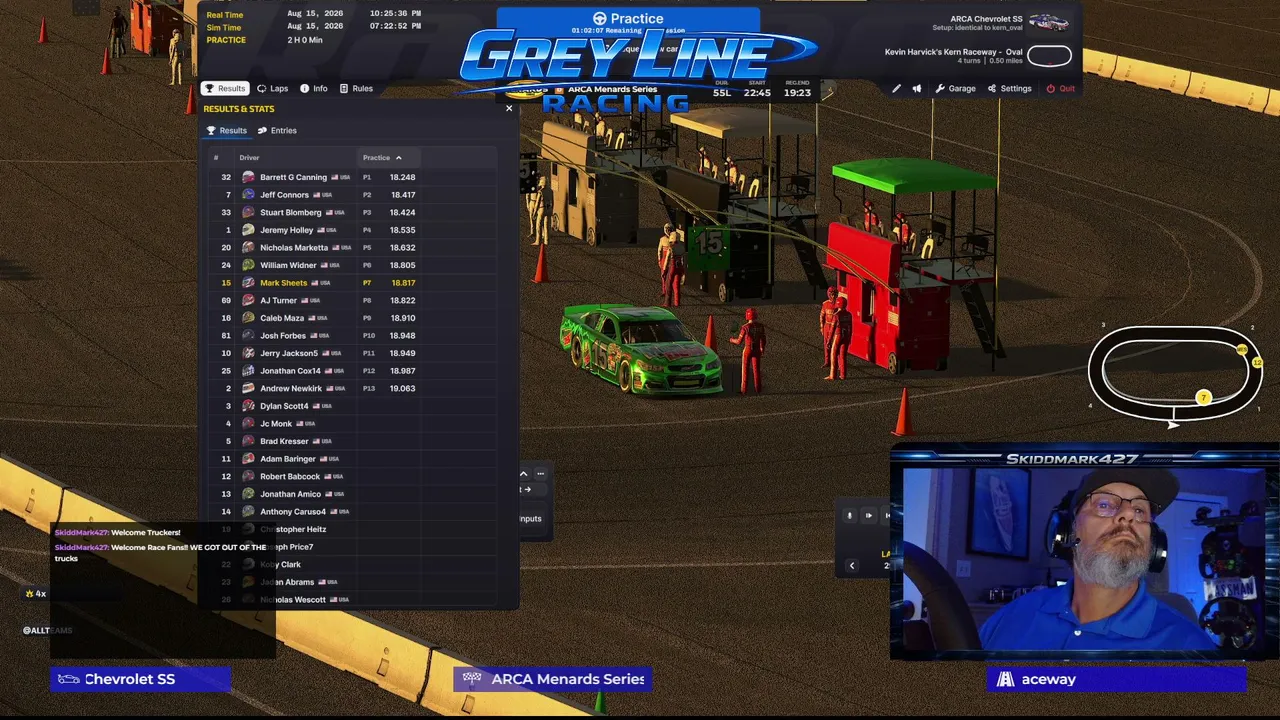Image resolution: width=1280 pixels, height=720 pixels.
Task: Select the Results sub-tab under Results & Stats
Action: point(226,130)
